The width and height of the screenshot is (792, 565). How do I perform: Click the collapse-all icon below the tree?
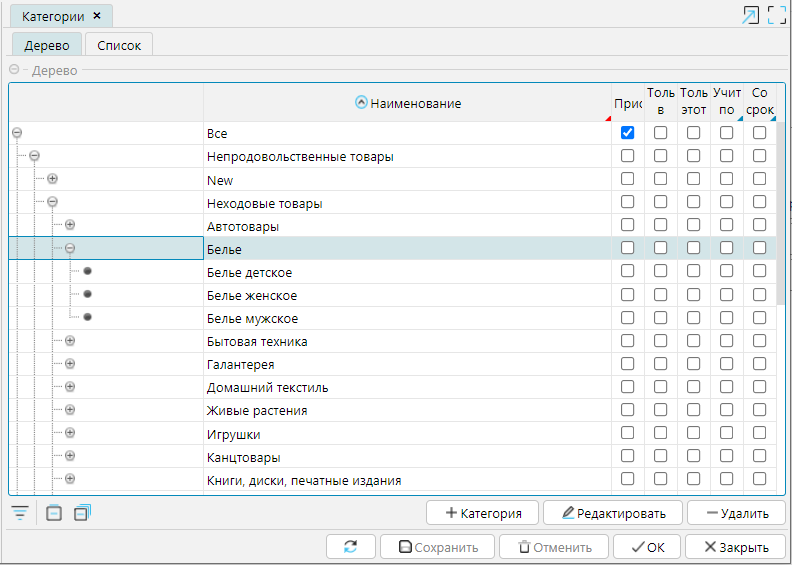coord(54,513)
